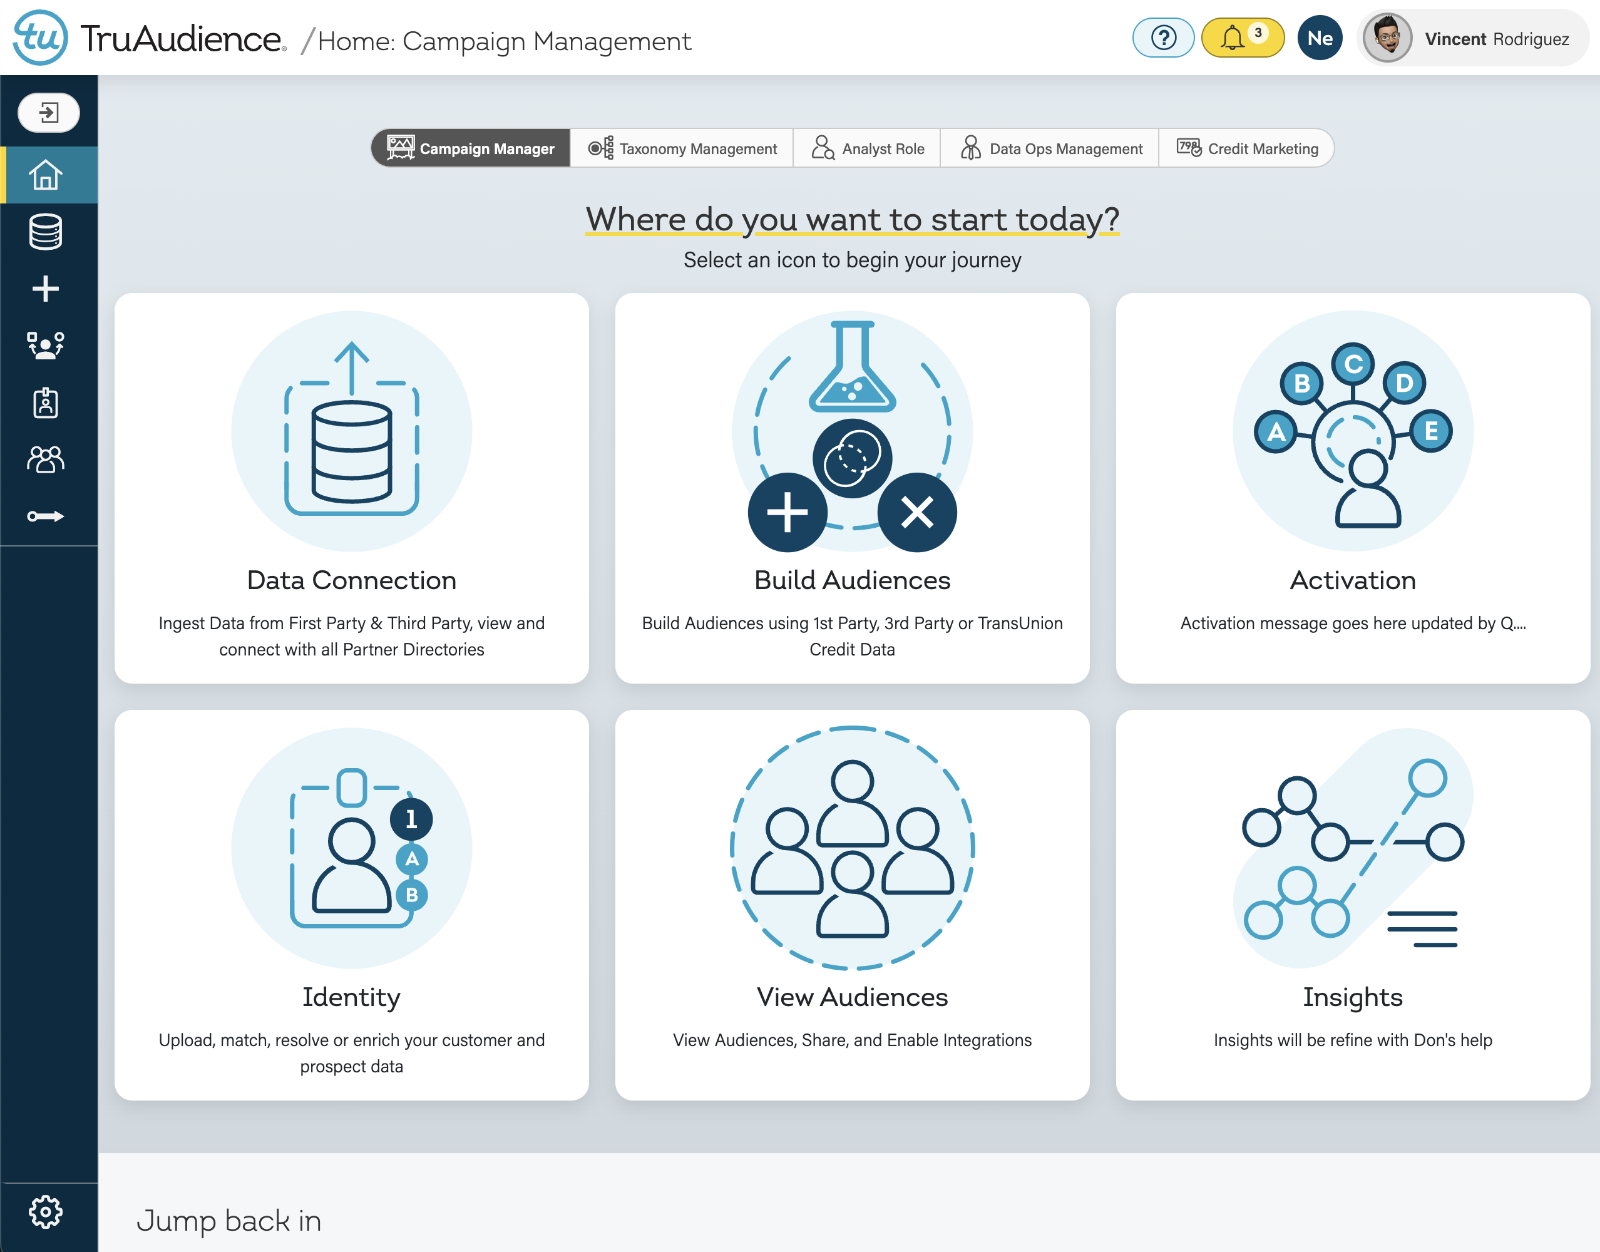Select the Campaign Manager tab
Viewport: 1600px width, 1252px height.
point(471,148)
